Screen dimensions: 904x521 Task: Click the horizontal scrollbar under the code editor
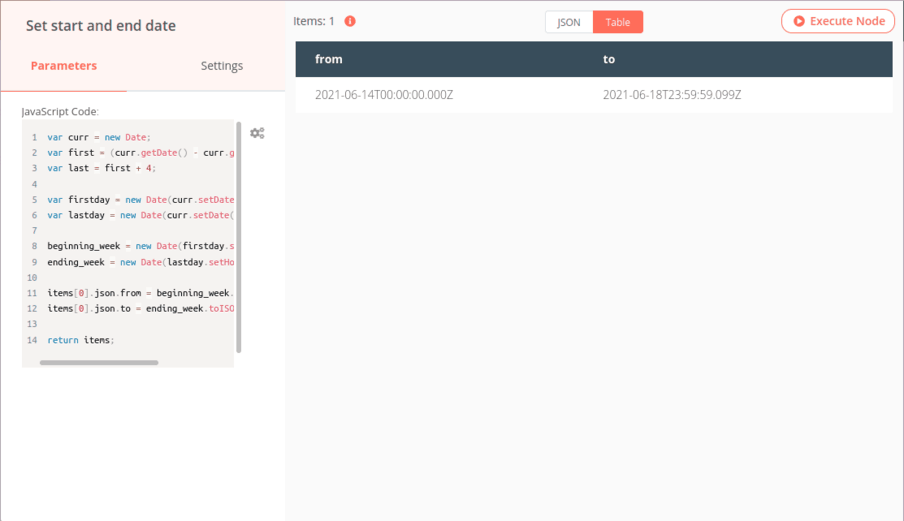[99, 362]
